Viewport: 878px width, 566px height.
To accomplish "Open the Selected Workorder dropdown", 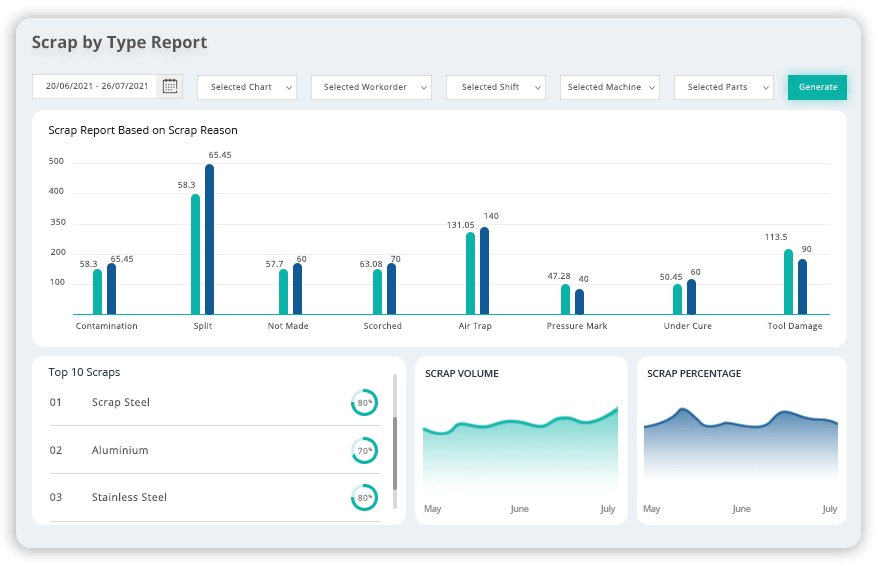I will point(371,87).
